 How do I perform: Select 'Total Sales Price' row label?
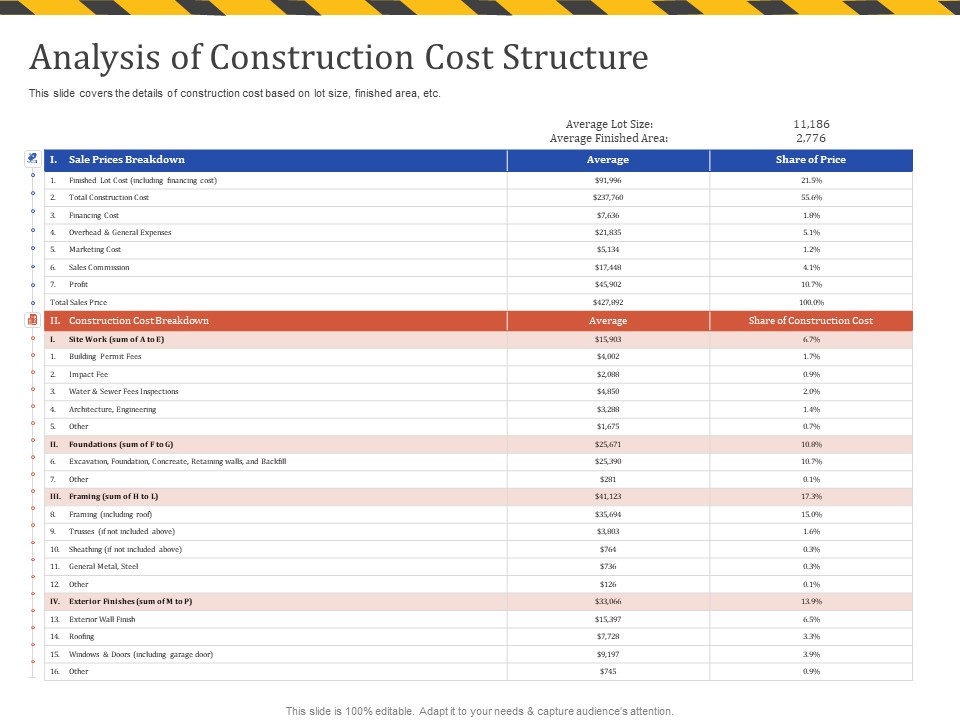coord(78,302)
